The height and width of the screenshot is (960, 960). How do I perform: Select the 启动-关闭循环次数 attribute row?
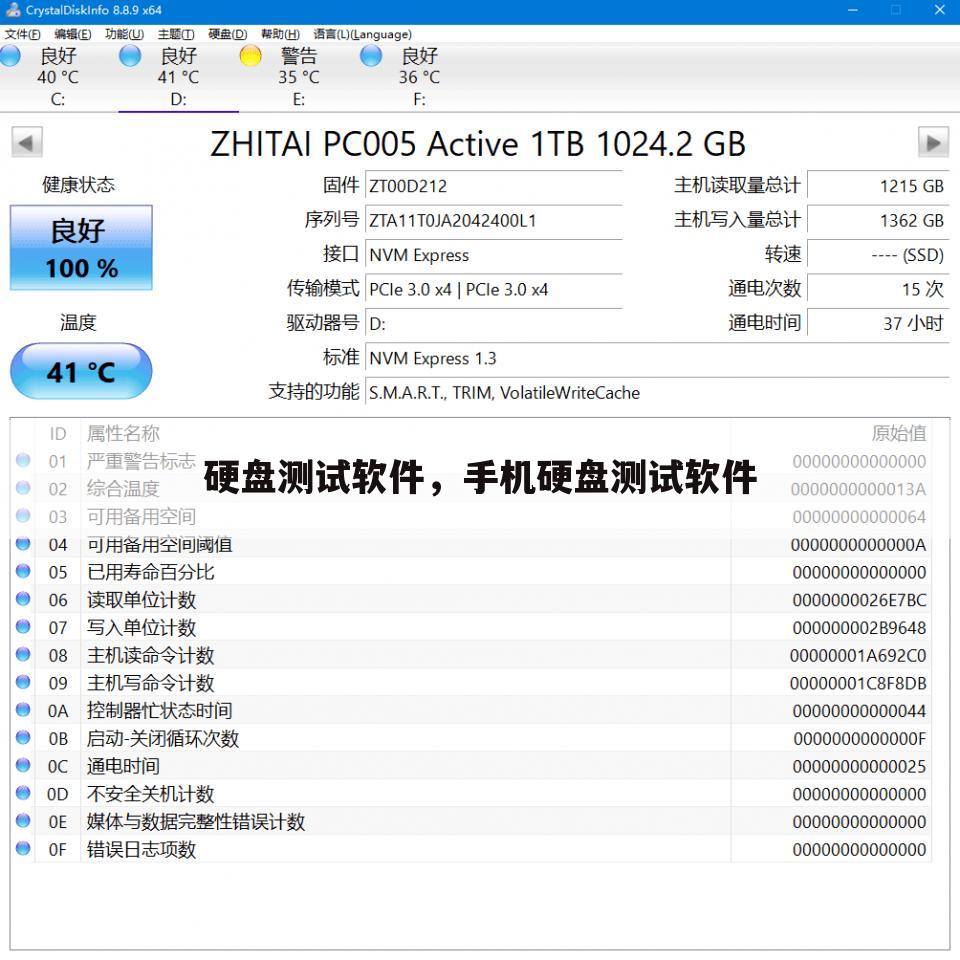pos(471,738)
